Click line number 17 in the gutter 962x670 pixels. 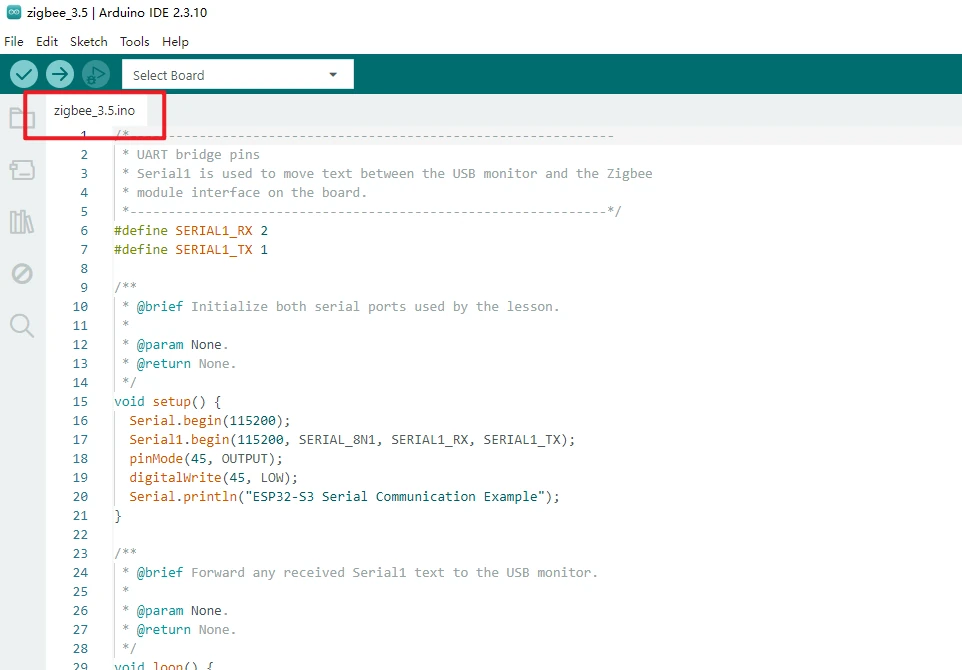pyautogui.click(x=80, y=440)
